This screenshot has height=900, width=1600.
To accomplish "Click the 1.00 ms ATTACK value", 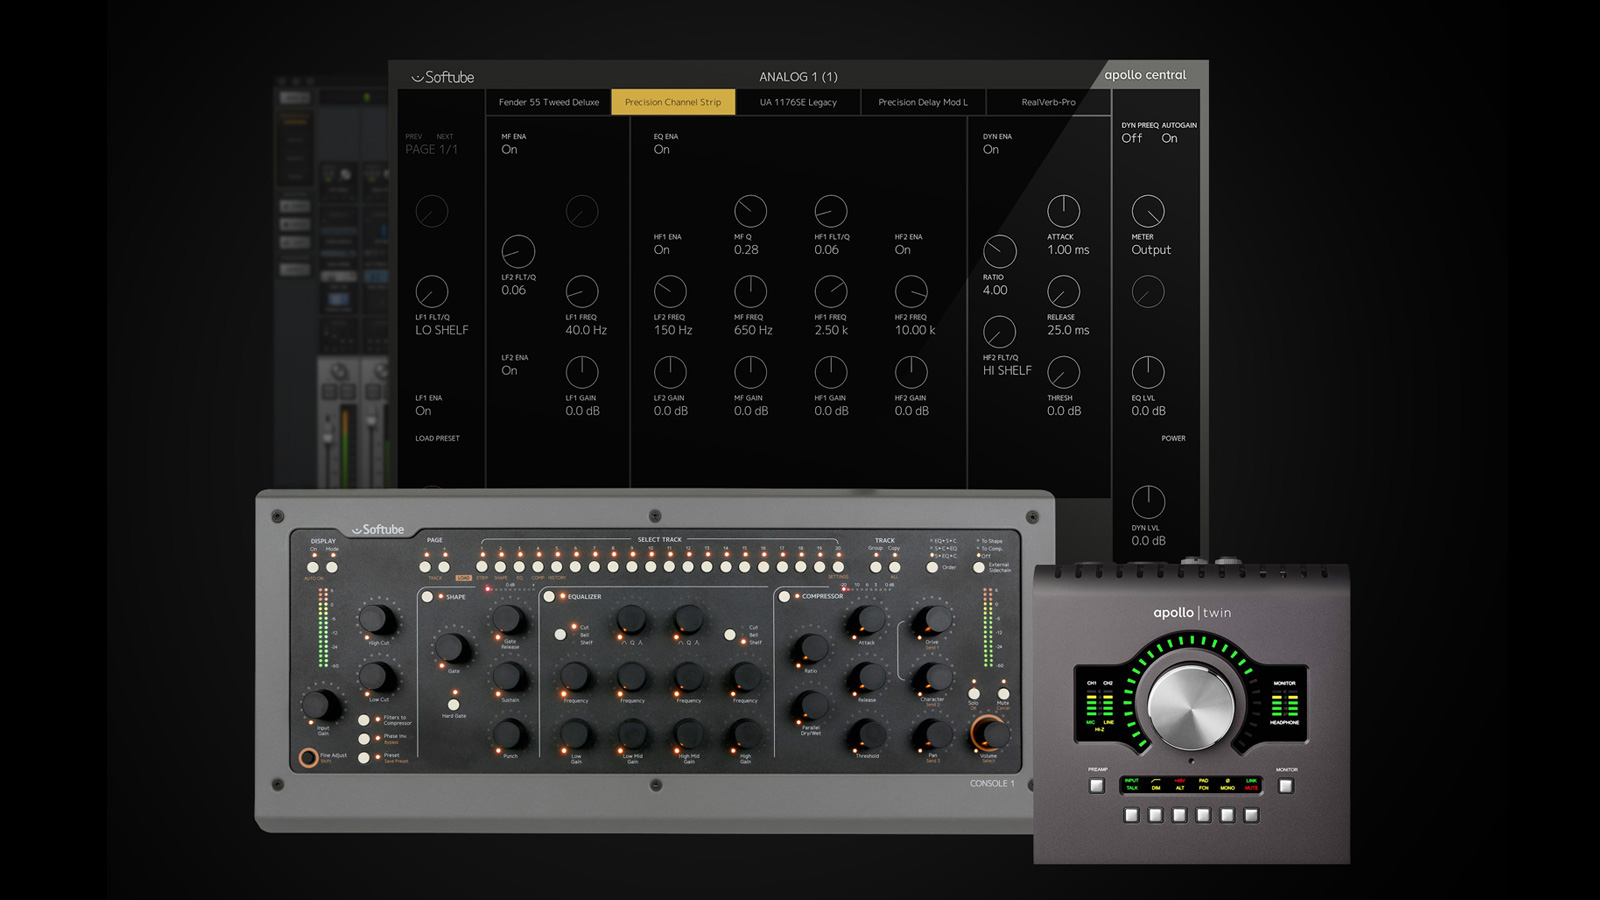I will click(x=1068, y=250).
